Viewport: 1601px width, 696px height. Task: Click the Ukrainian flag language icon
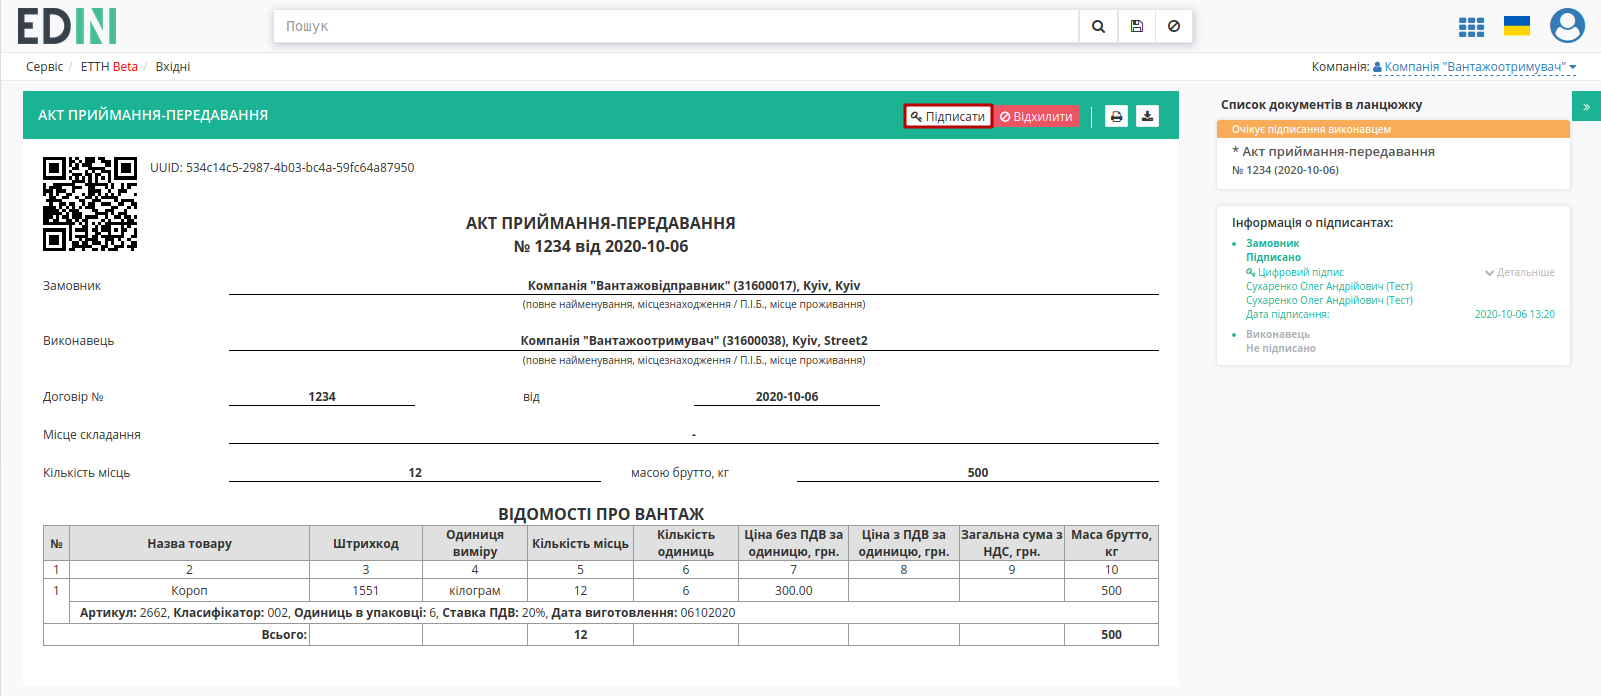pyautogui.click(x=1517, y=26)
